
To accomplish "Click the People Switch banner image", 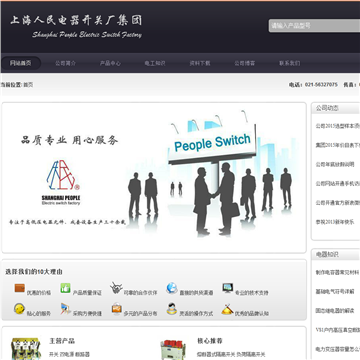I will tap(154, 178).
